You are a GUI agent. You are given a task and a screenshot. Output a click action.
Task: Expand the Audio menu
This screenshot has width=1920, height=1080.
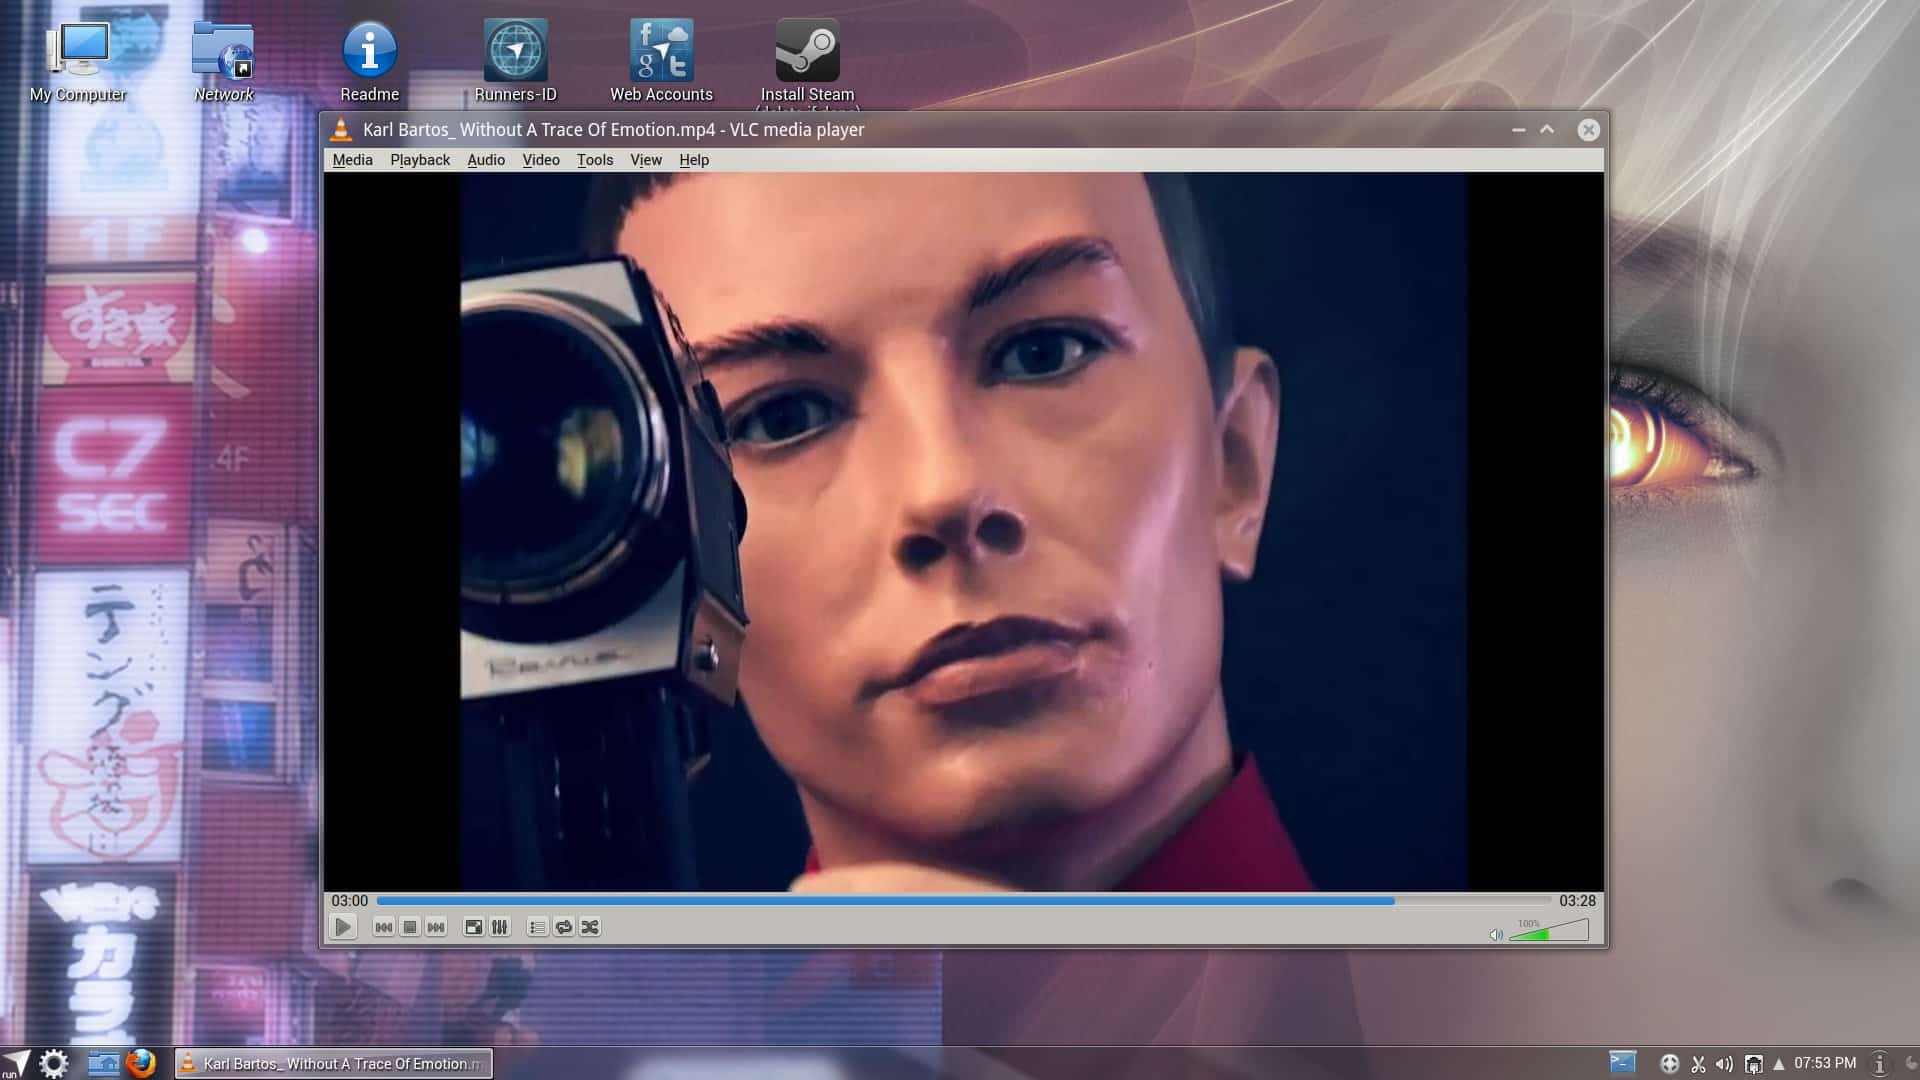pos(486,160)
